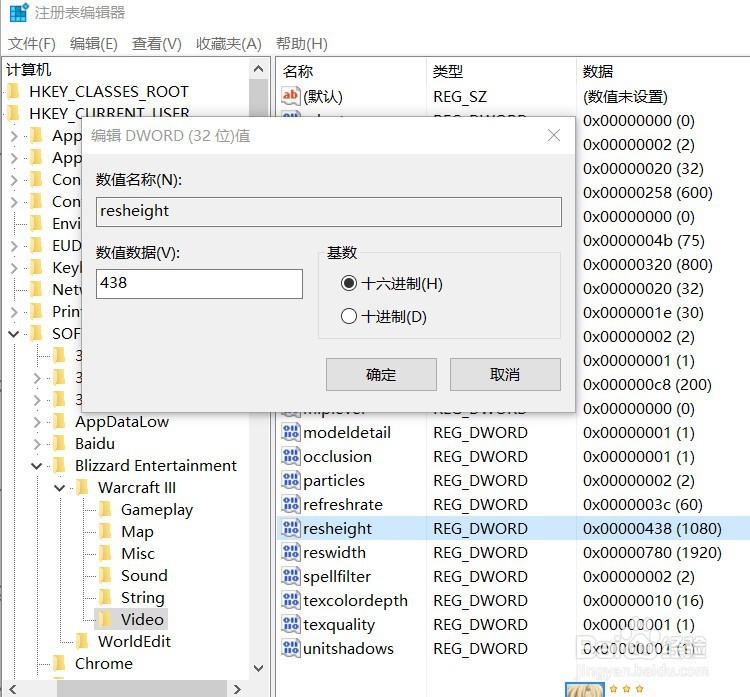Click the value 0x00000780 (1920)
The width and height of the screenshot is (750, 697).
pos(652,553)
